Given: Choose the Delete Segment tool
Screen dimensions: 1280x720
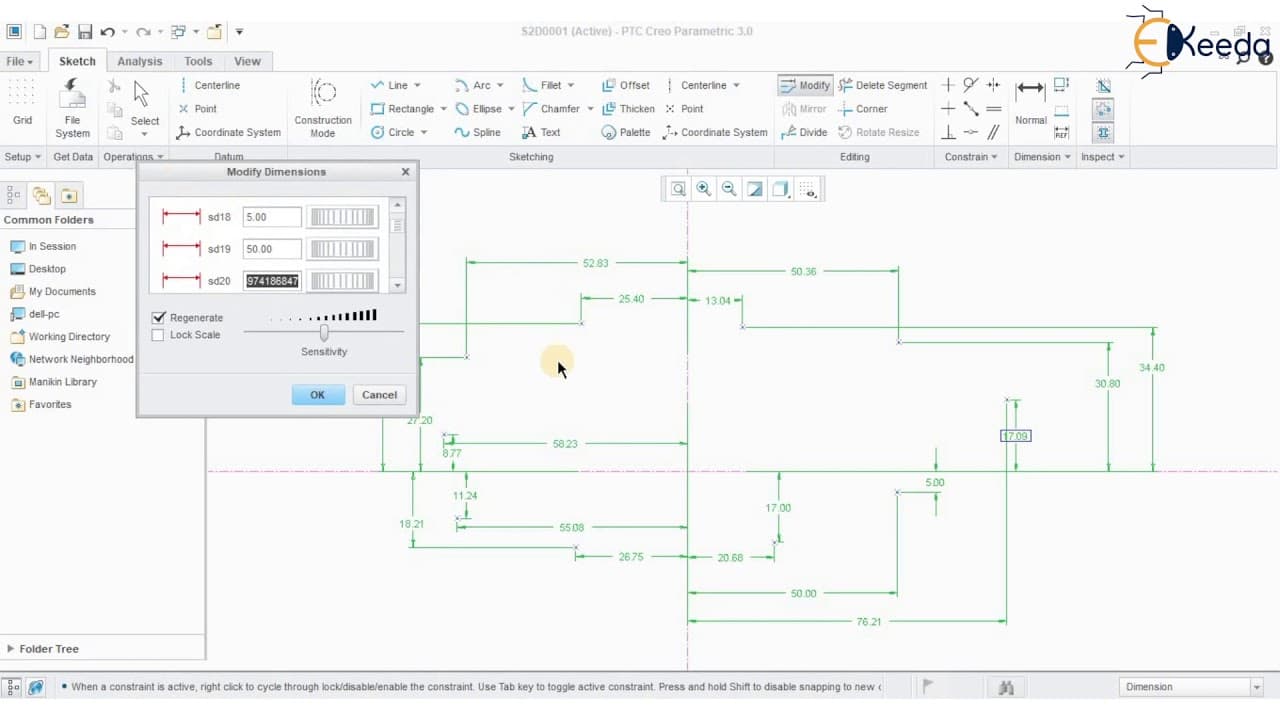Looking at the screenshot, I should (883, 85).
